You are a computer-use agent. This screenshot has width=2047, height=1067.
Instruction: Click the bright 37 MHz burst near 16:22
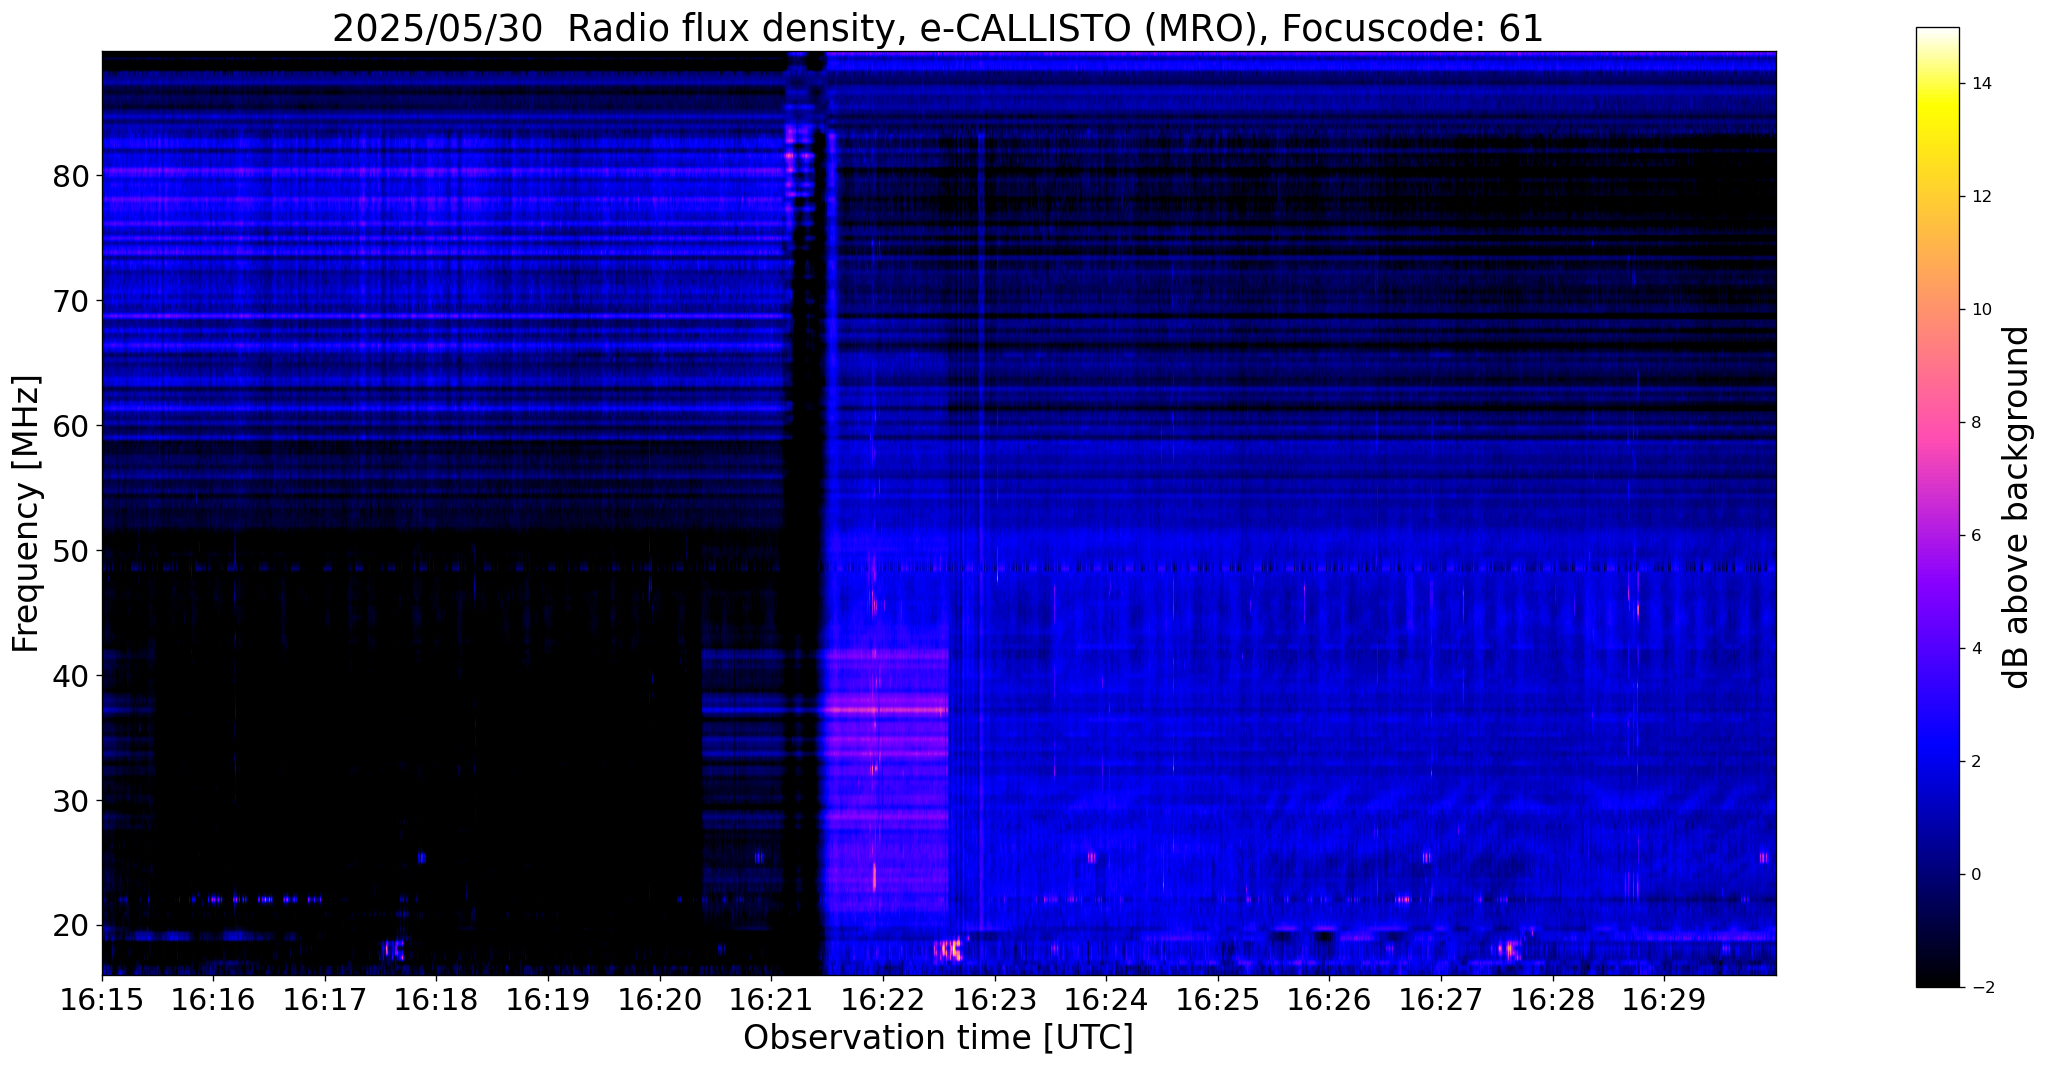point(886,710)
